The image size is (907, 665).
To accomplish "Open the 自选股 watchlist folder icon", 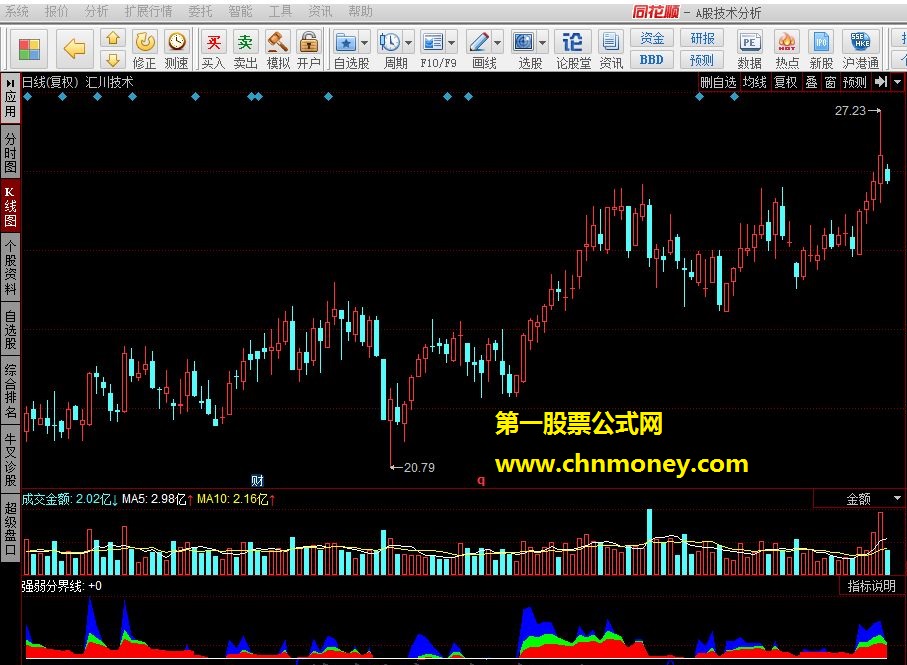I will 346,43.
